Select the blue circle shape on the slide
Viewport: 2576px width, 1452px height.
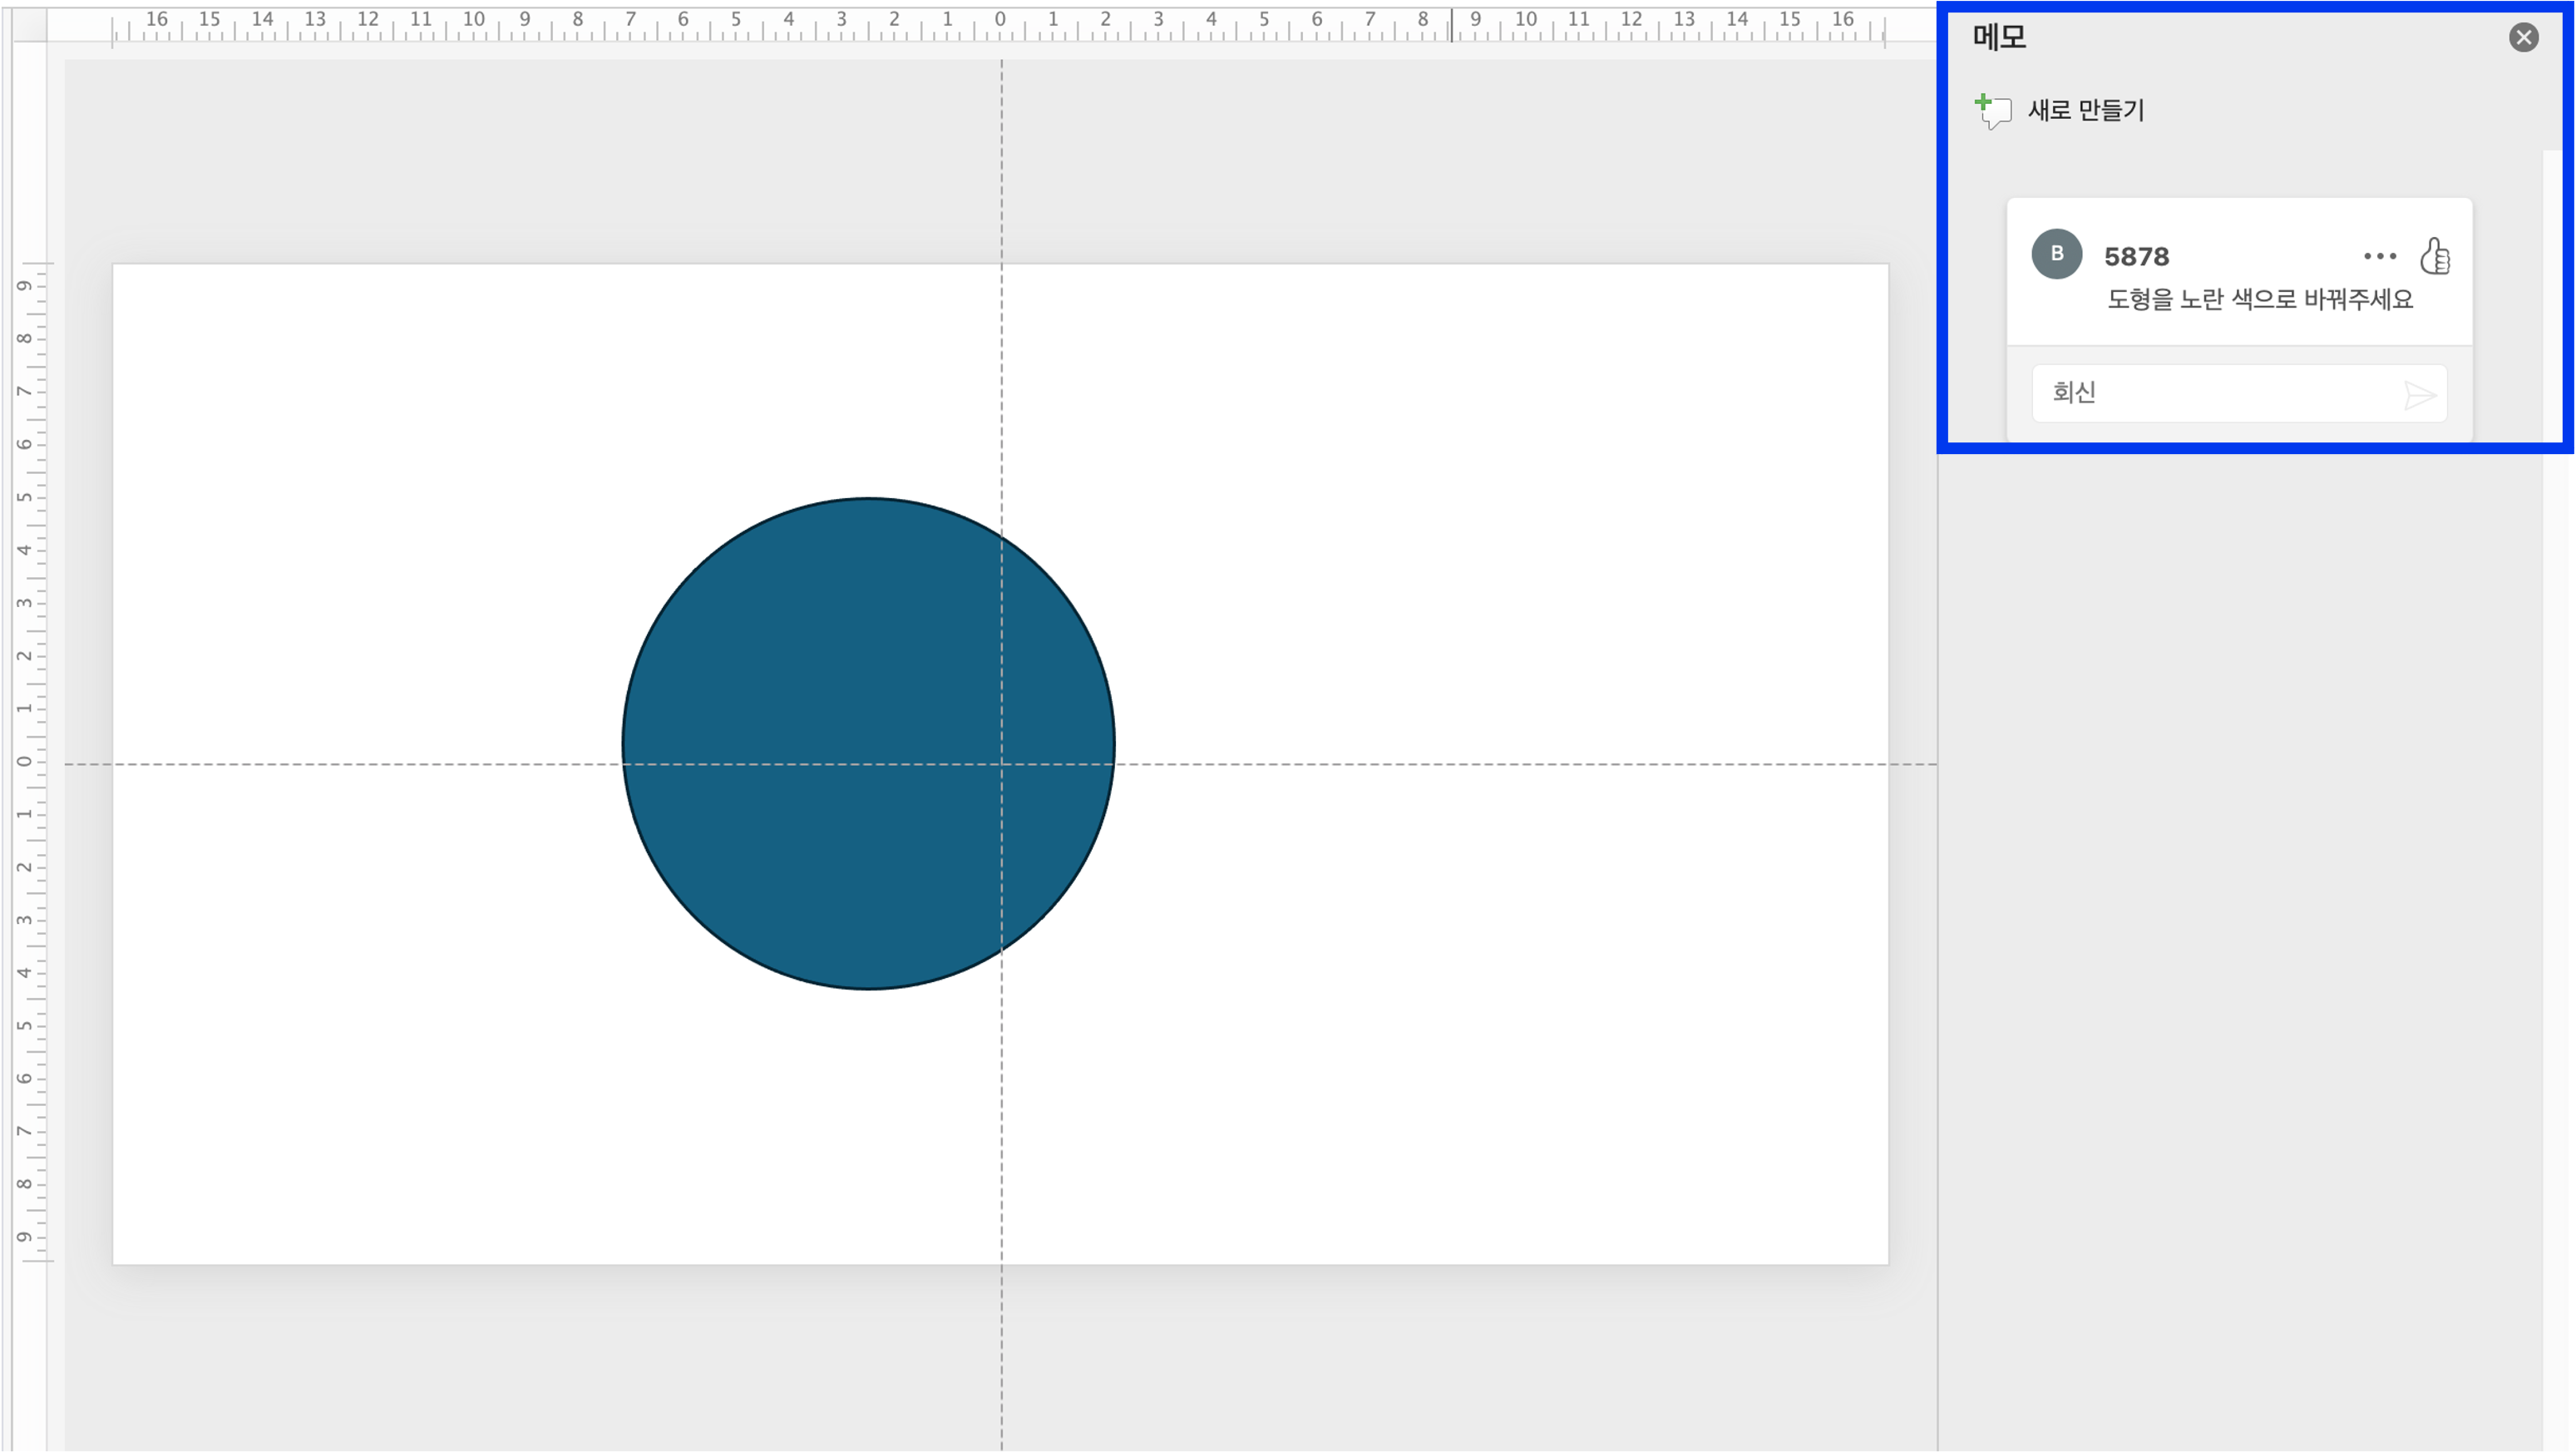[x=868, y=744]
